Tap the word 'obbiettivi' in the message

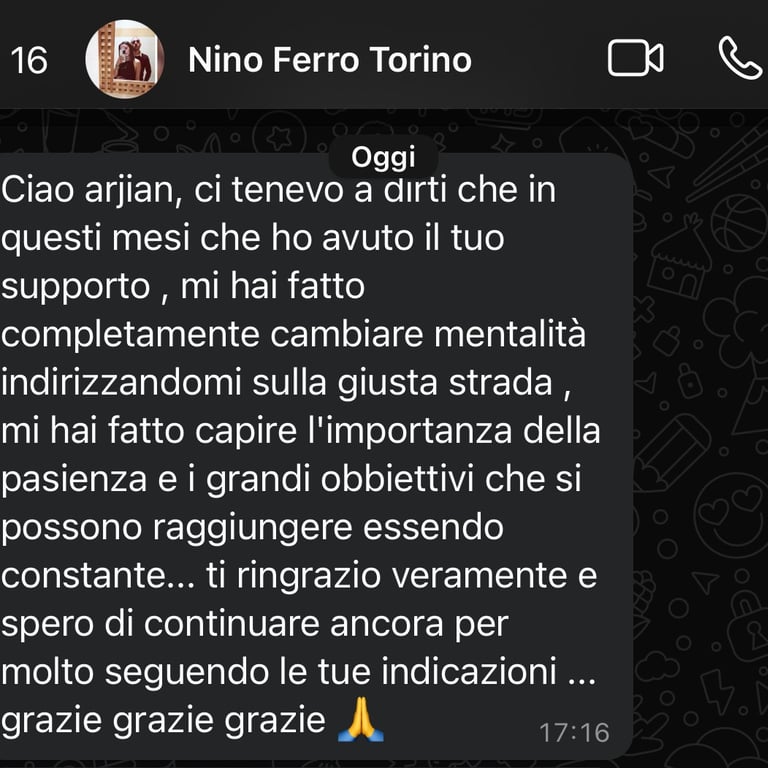point(397,480)
